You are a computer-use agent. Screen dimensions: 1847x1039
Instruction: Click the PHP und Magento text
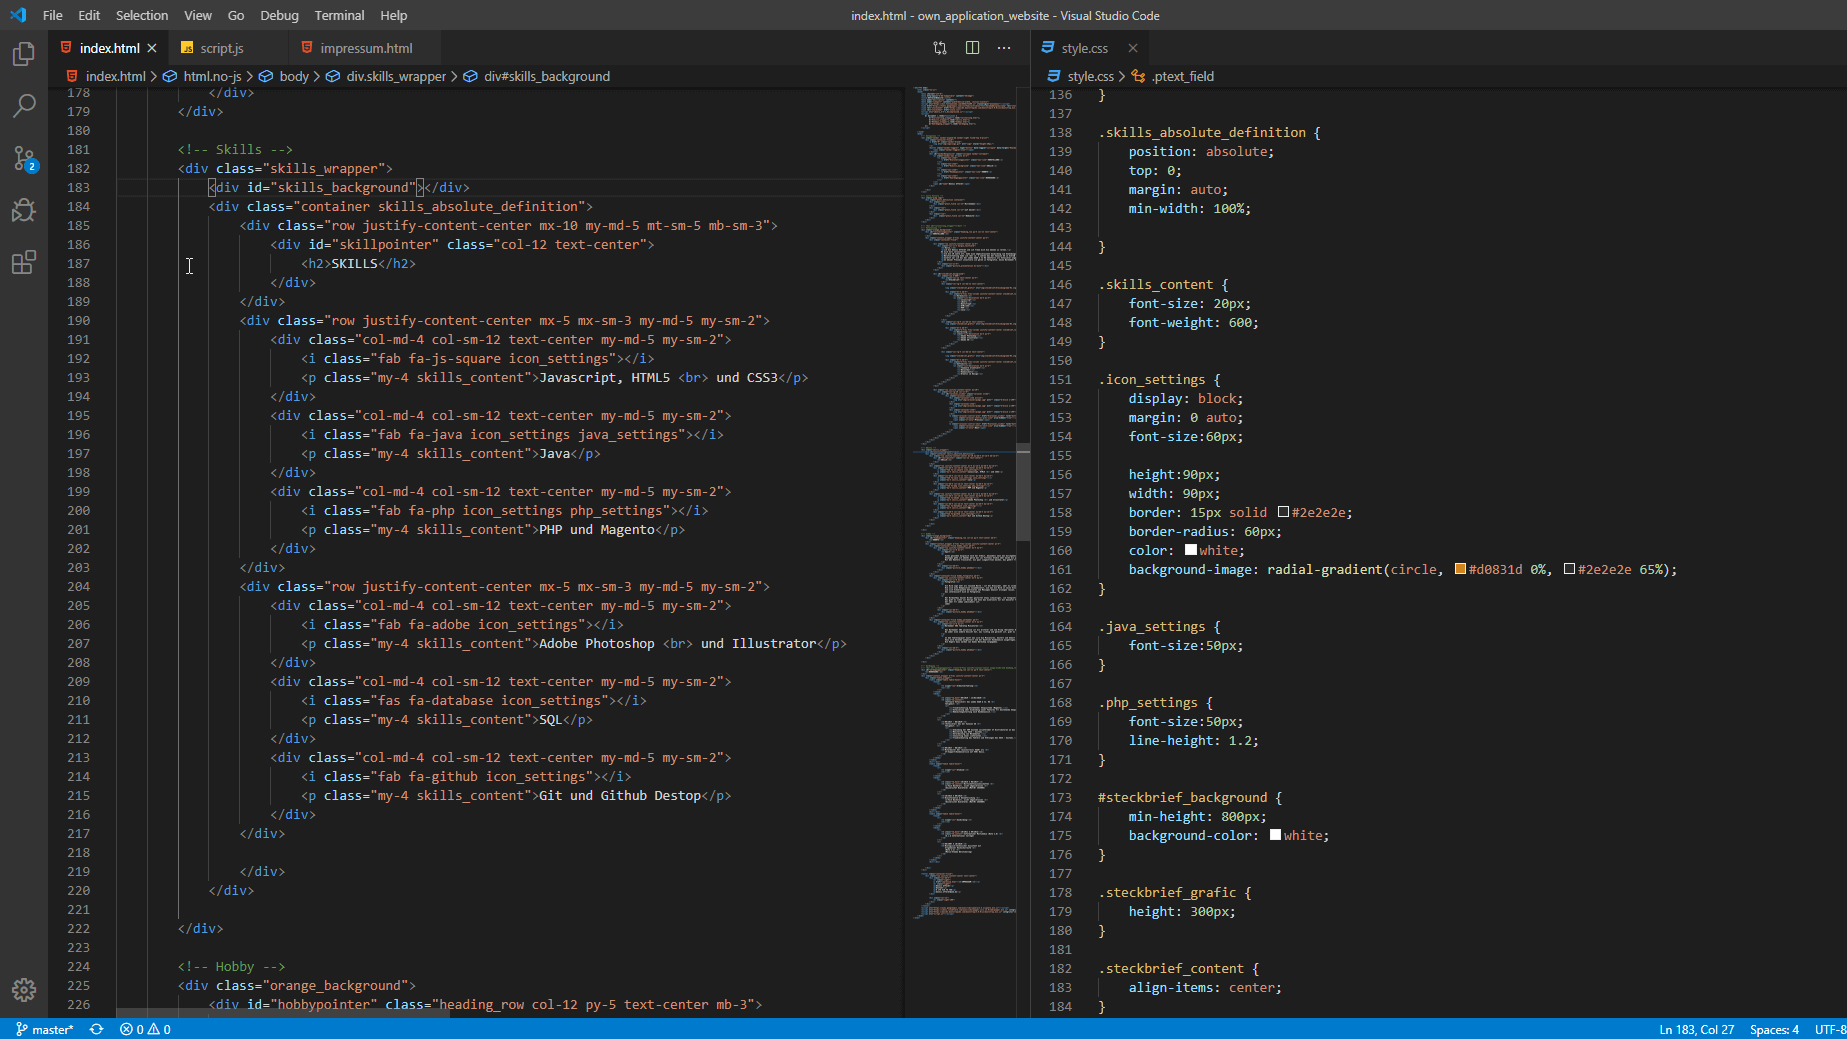(x=597, y=529)
